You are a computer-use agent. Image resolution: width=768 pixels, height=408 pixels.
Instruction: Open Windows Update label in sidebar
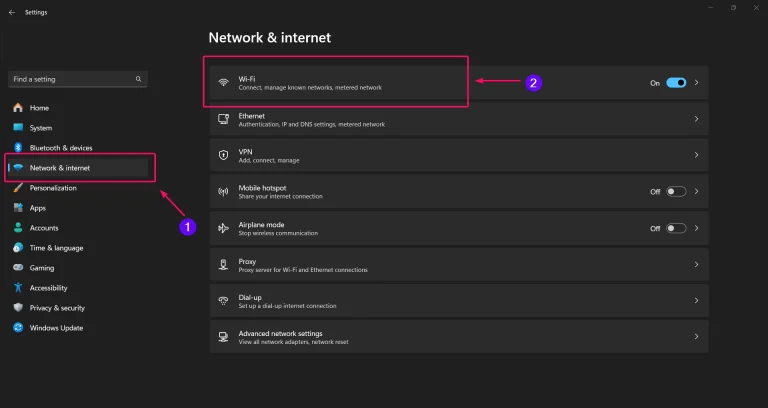click(x=56, y=328)
